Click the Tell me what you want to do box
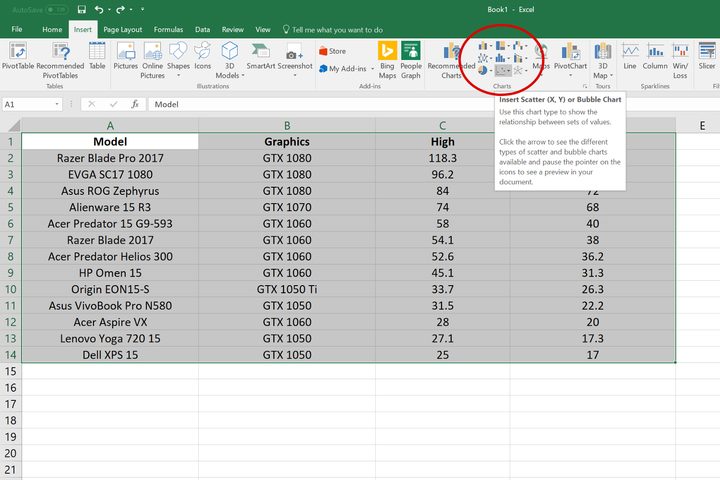The width and height of the screenshot is (720, 480). pyautogui.click(x=333, y=30)
